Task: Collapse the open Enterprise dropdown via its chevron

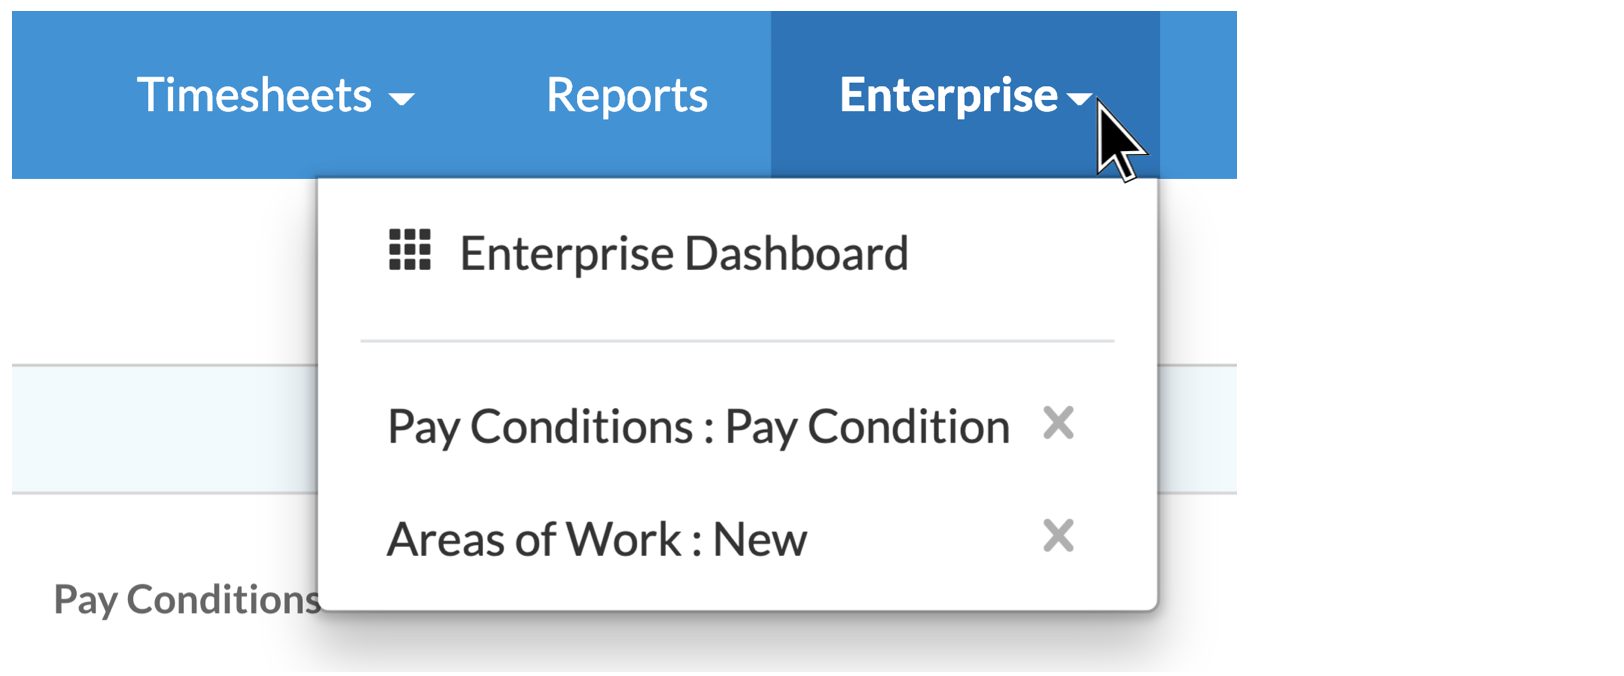Action: (x=1080, y=99)
